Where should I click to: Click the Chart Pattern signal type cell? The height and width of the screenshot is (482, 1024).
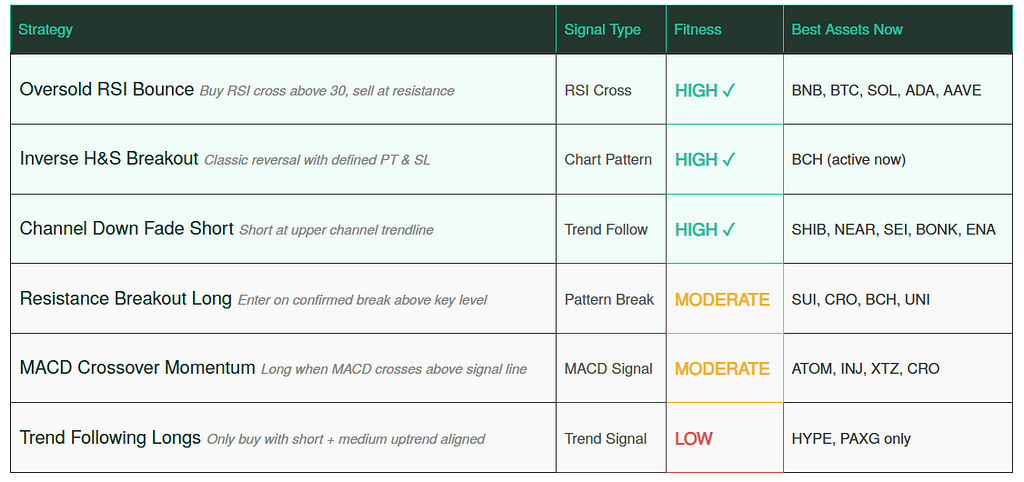(x=608, y=159)
